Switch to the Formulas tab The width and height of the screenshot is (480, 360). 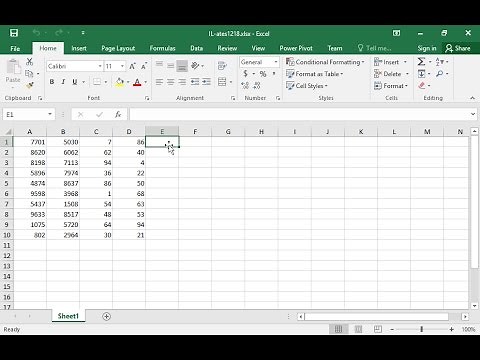coord(162,48)
